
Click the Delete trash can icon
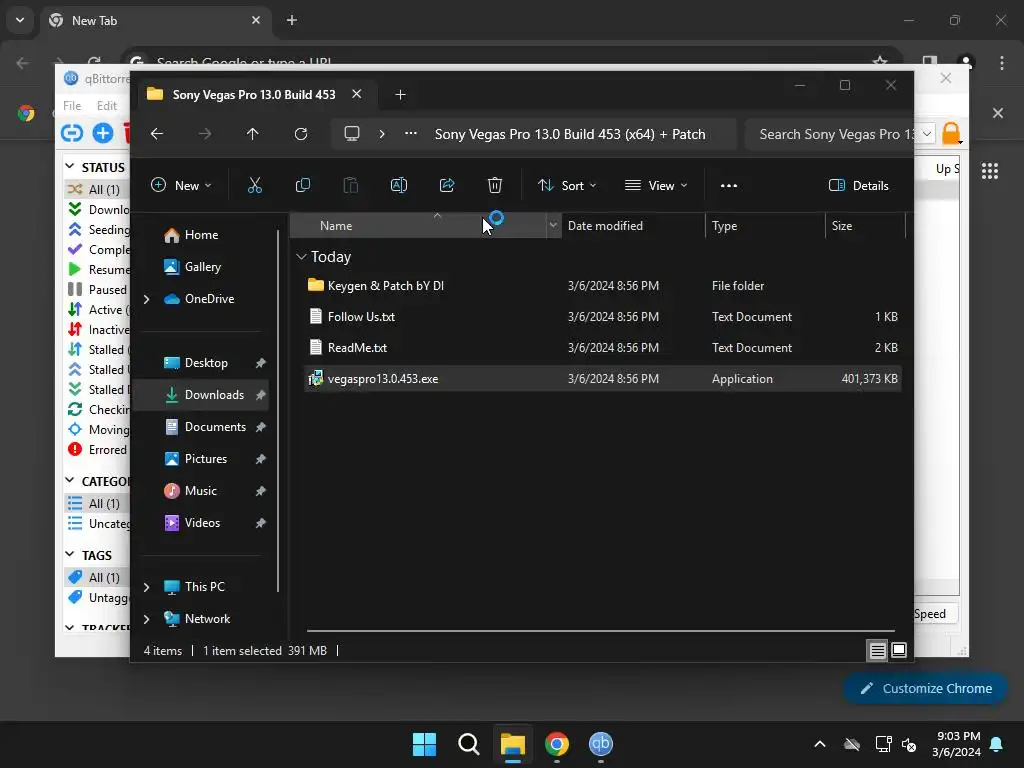495,185
